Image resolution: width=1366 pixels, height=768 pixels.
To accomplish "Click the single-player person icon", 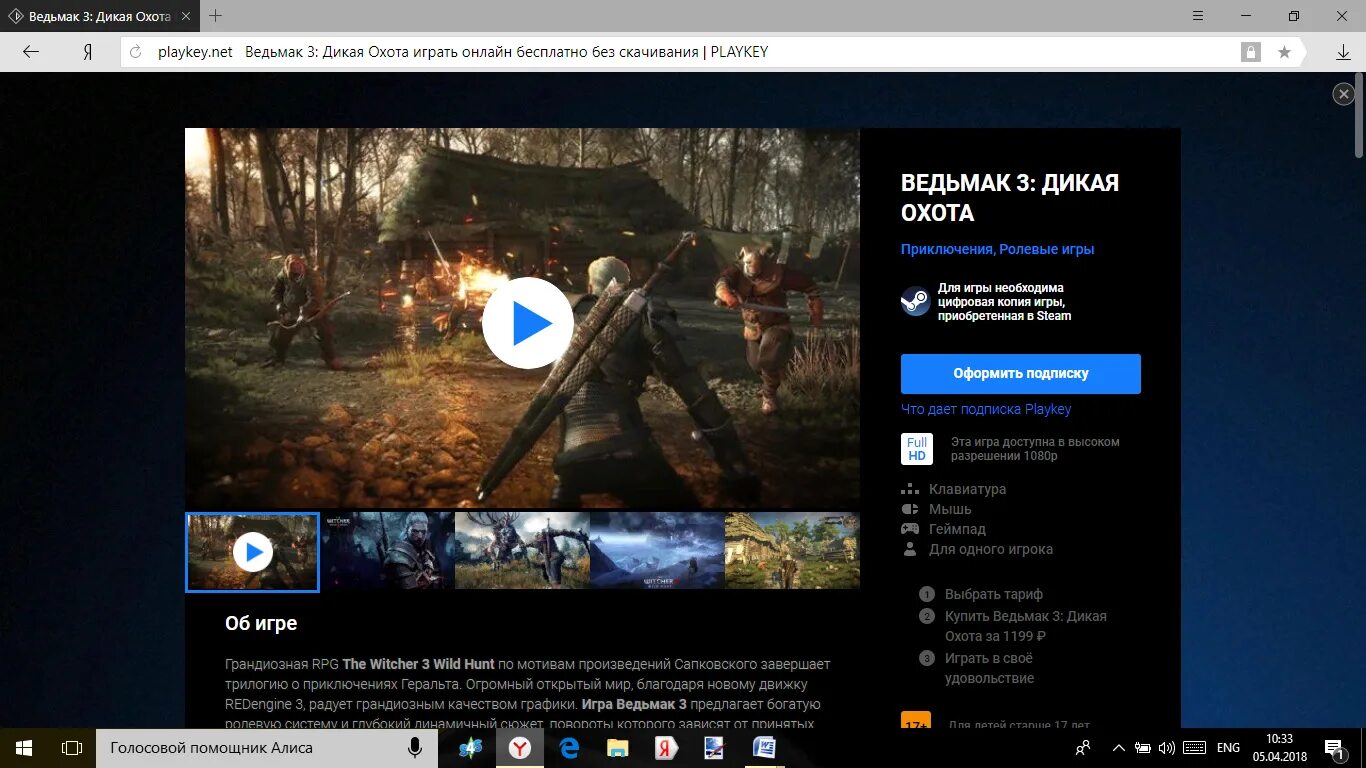I will [910, 549].
